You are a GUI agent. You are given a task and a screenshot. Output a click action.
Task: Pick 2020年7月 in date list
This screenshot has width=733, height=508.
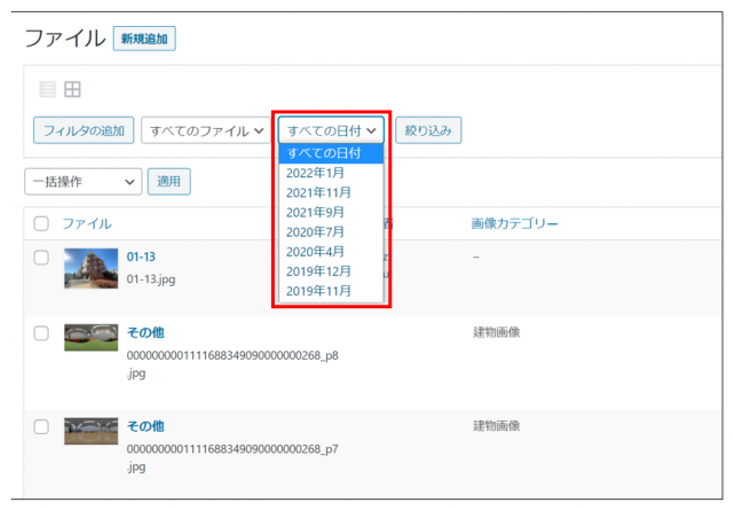click(316, 231)
